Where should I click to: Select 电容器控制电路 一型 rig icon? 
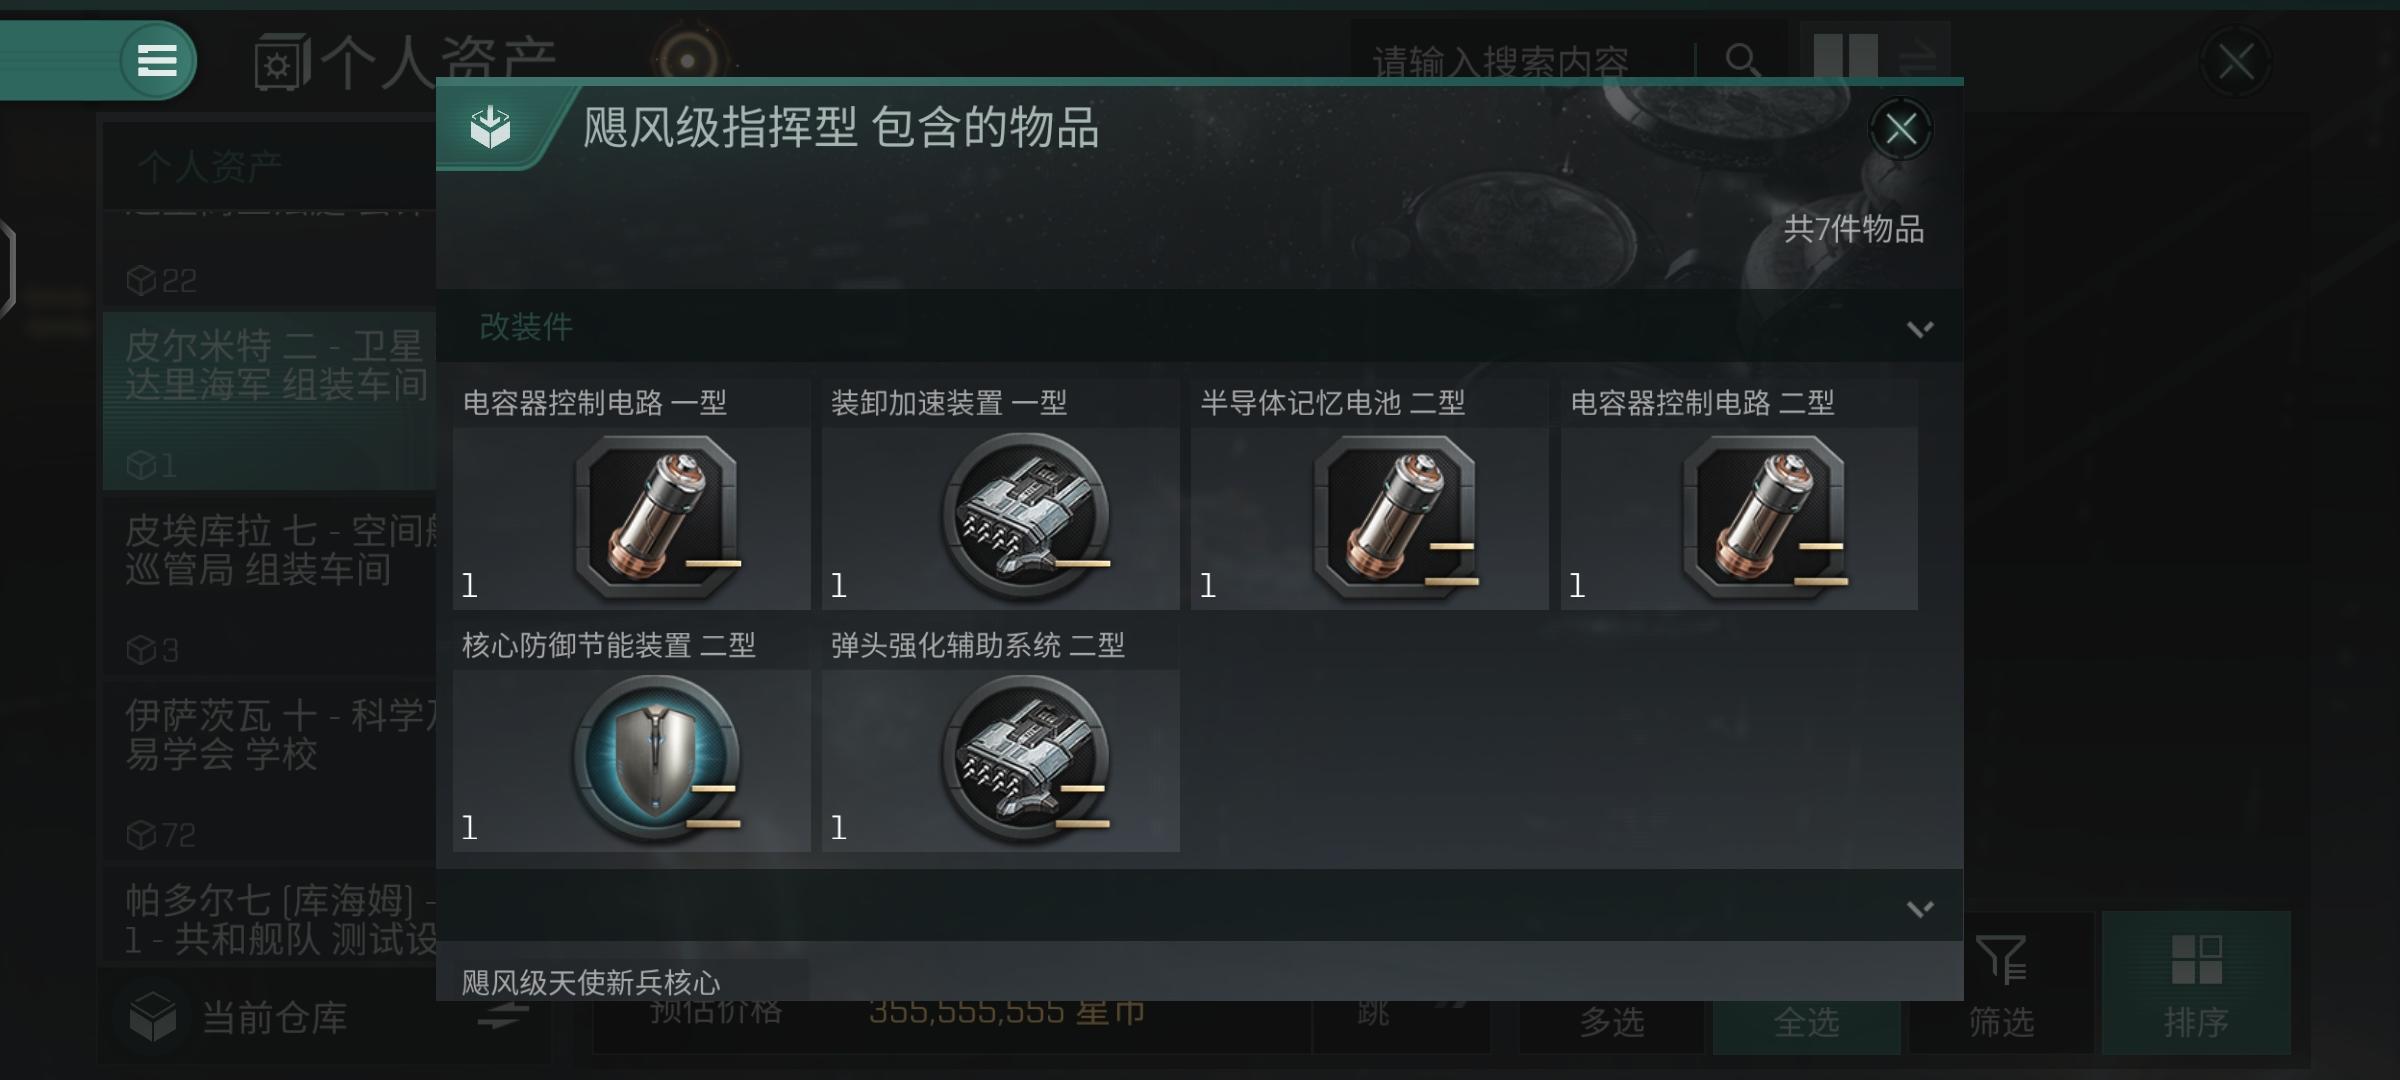pos(657,517)
